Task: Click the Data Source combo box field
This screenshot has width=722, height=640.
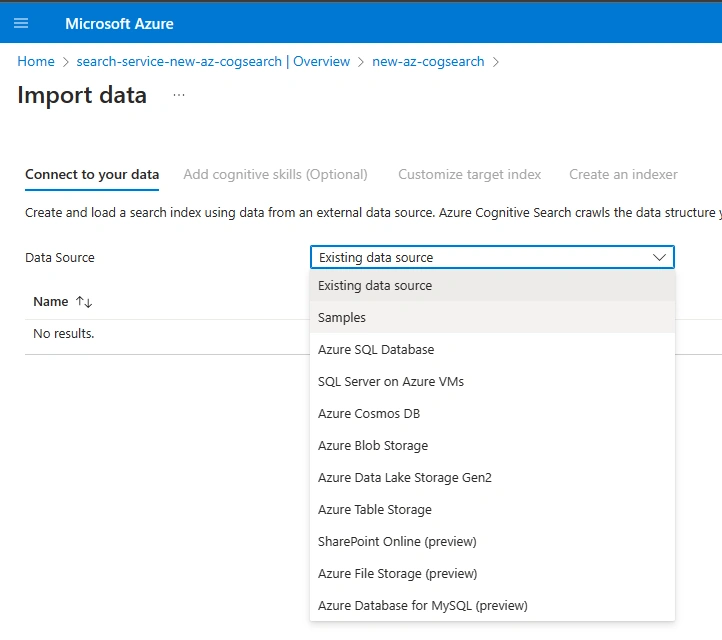Action: coord(492,257)
